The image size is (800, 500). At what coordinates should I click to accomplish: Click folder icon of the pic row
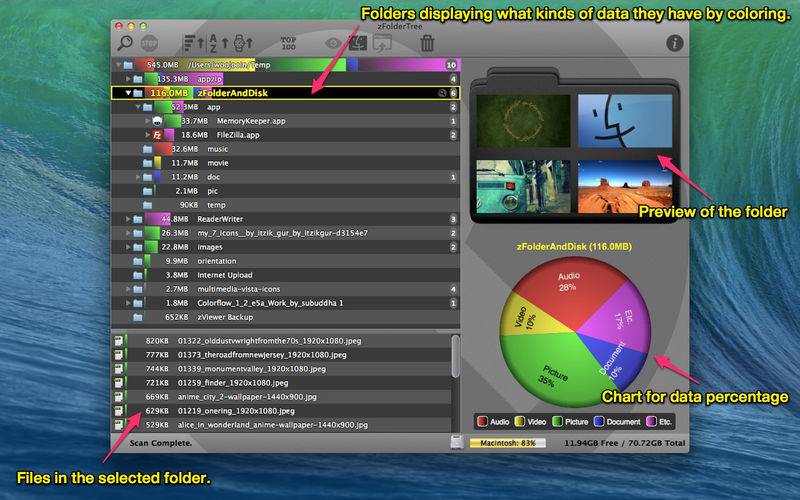147,191
